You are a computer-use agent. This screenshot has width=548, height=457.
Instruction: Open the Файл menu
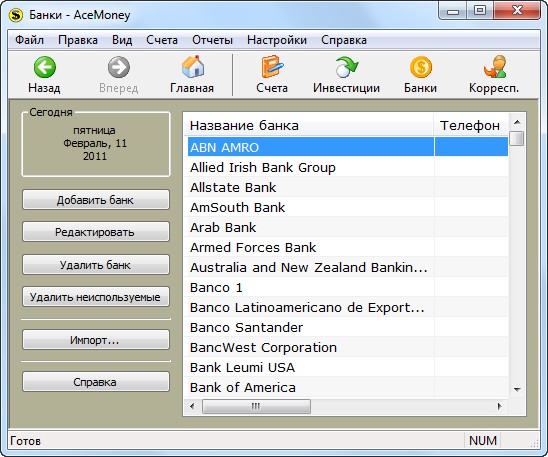tap(29, 40)
